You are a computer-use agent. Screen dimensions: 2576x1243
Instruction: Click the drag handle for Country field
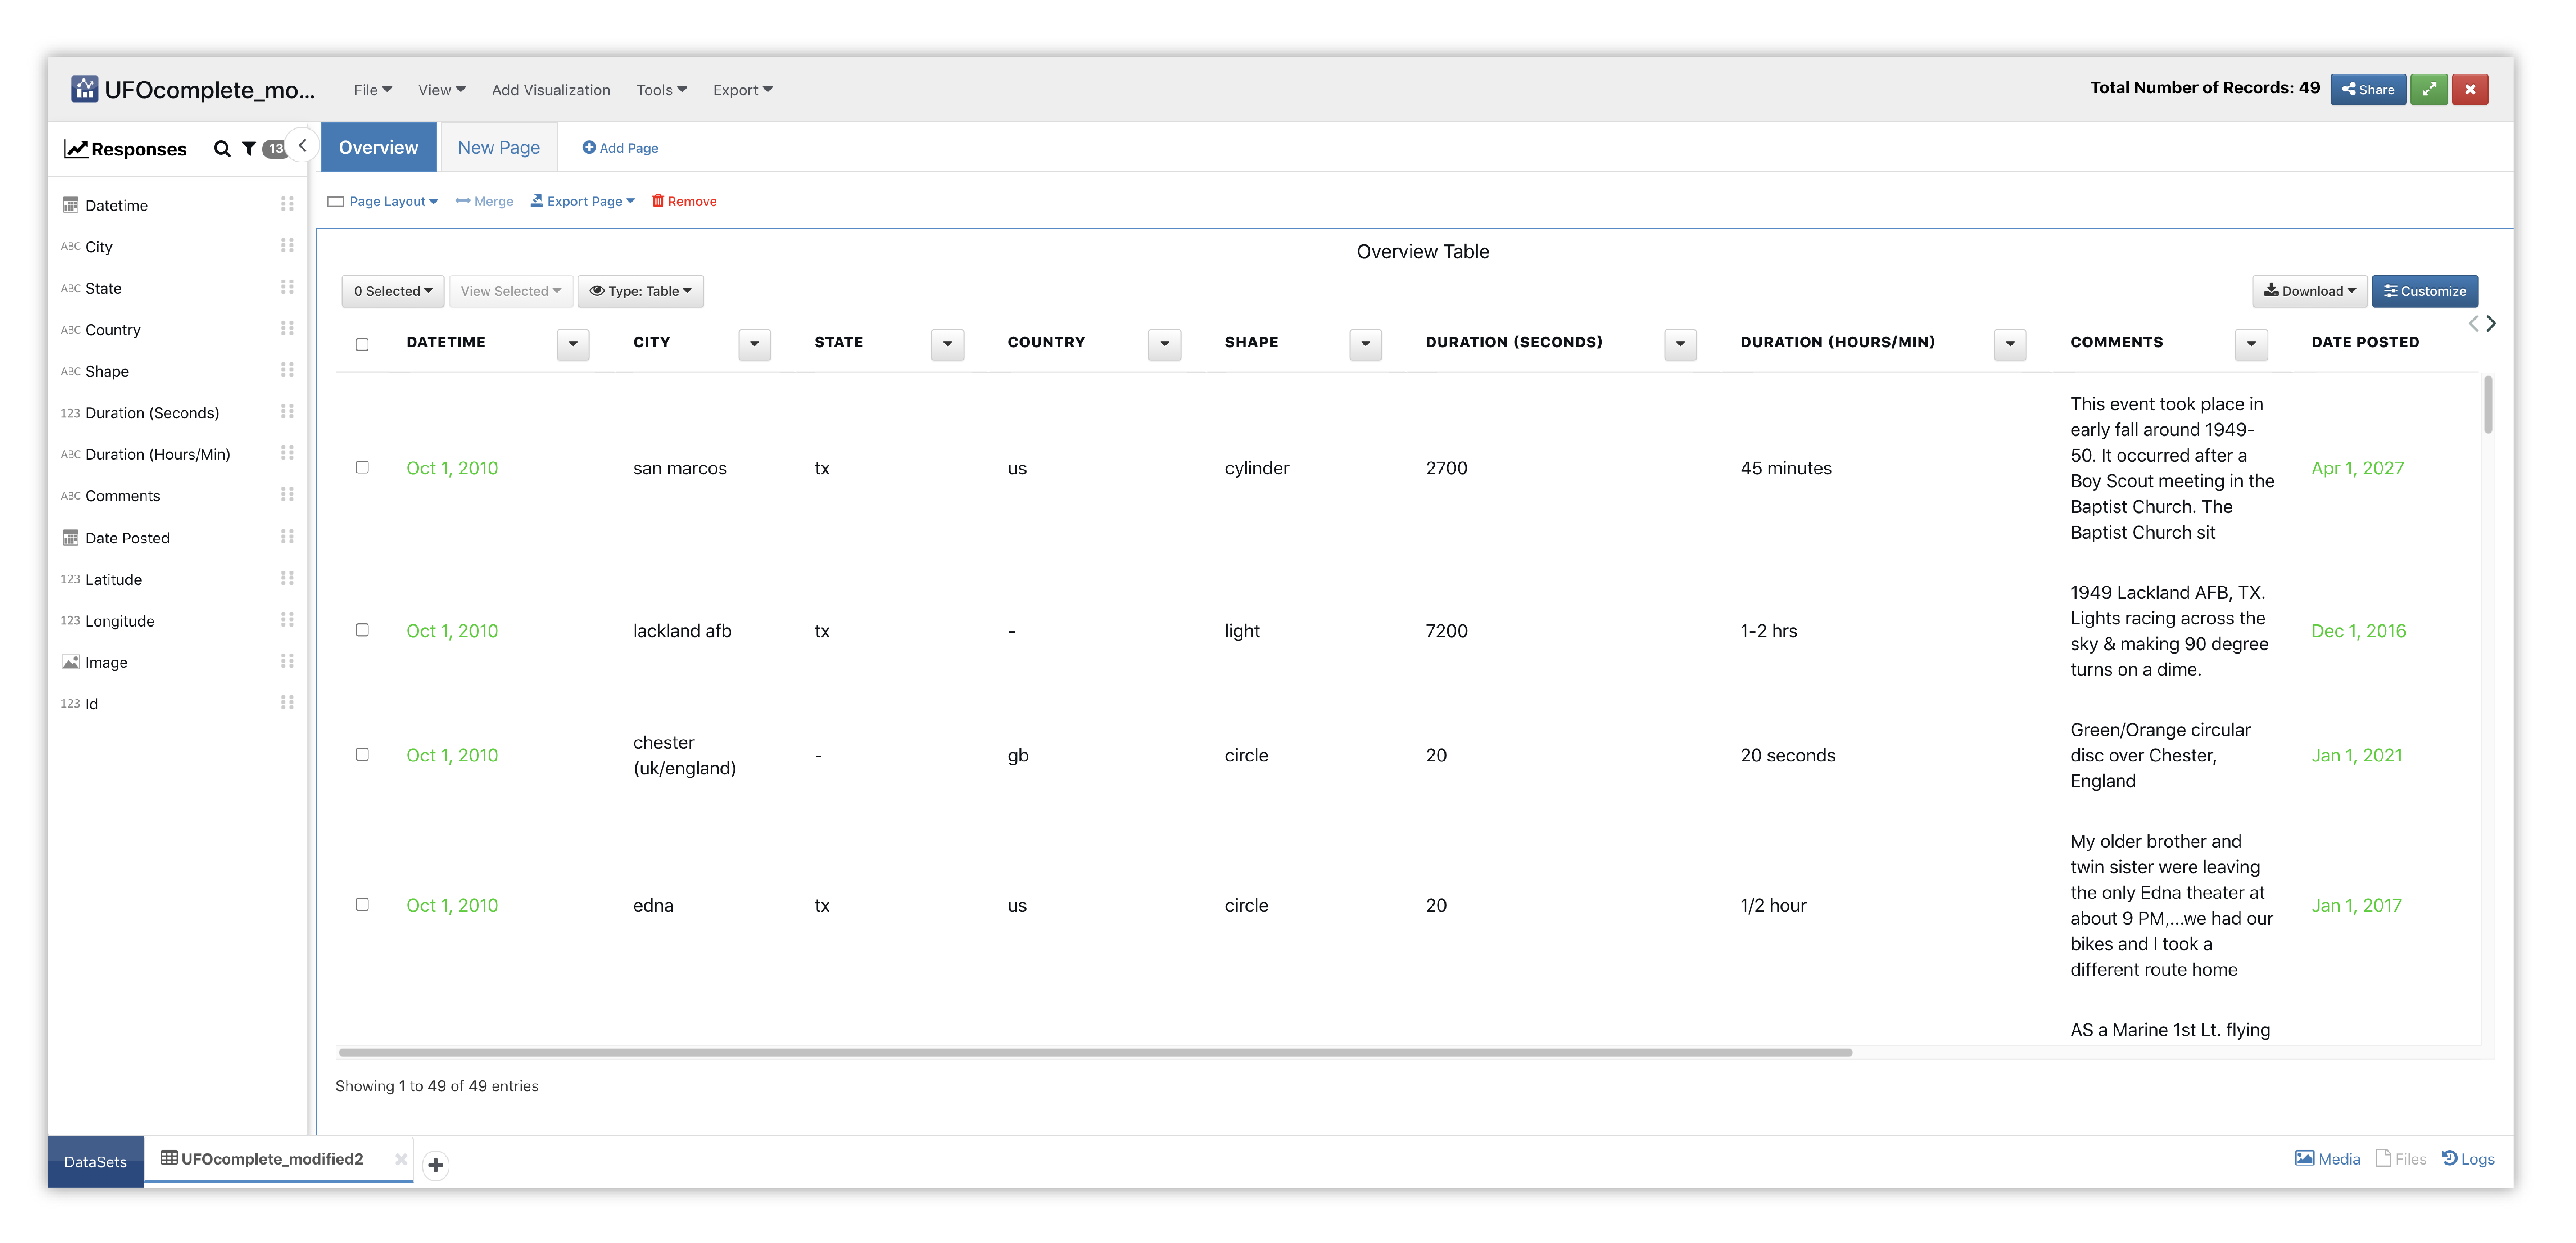coord(287,329)
